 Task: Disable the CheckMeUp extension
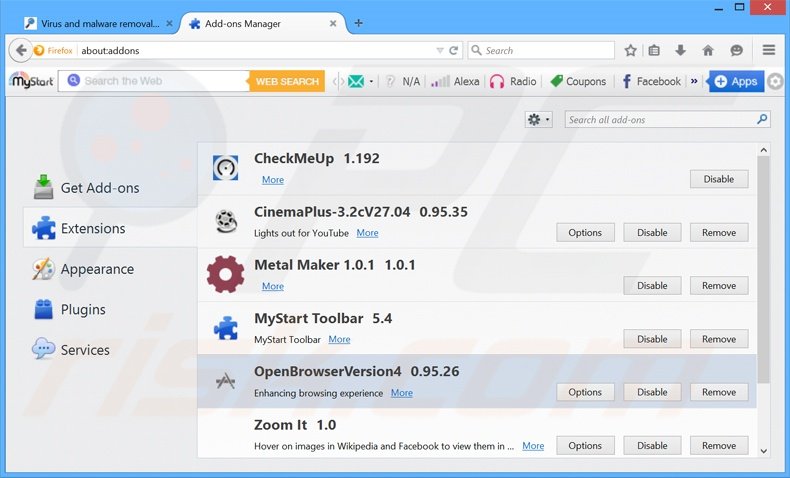coord(719,179)
